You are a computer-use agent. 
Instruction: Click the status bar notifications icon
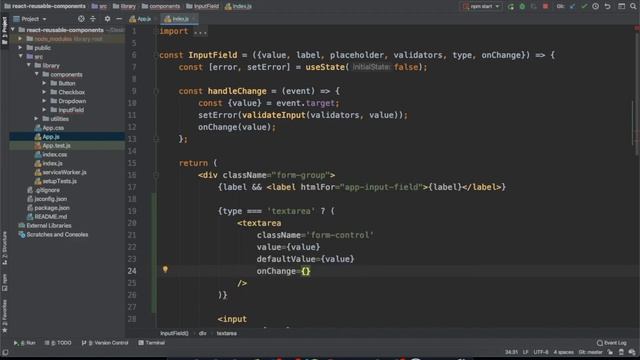point(632,352)
